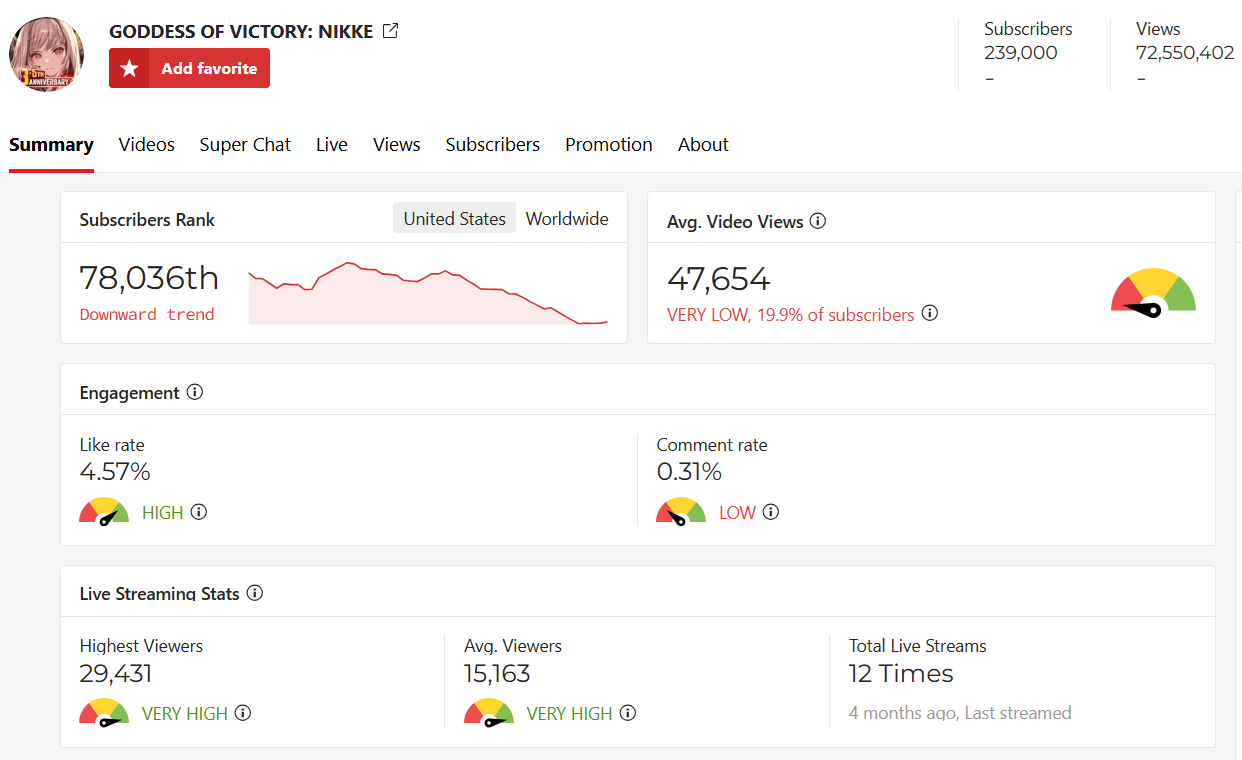The height and width of the screenshot is (760, 1242).
Task: Click GODDESS OF VICTORY: NIKKE channel title
Action: [x=241, y=31]
